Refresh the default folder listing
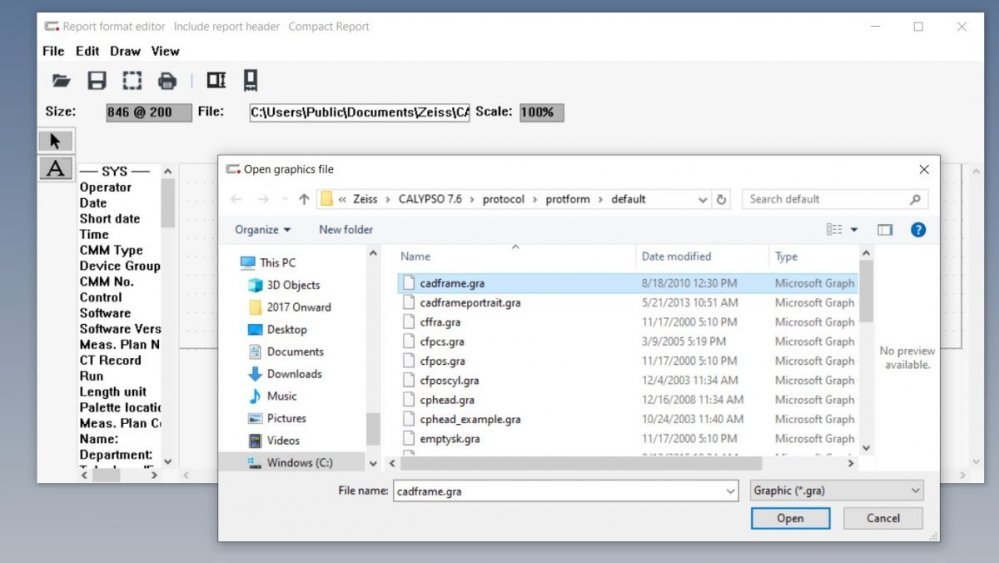 [721, 199]
